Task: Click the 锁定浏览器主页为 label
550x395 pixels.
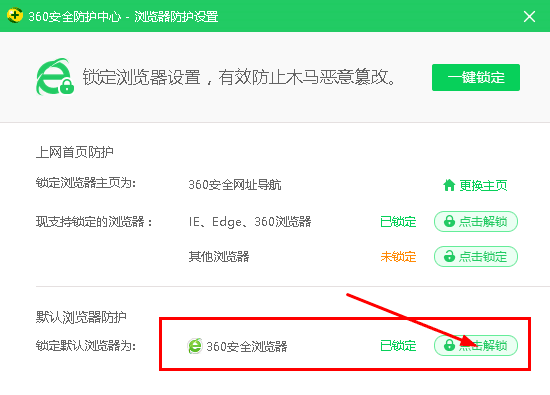Action: click(86, 183)
